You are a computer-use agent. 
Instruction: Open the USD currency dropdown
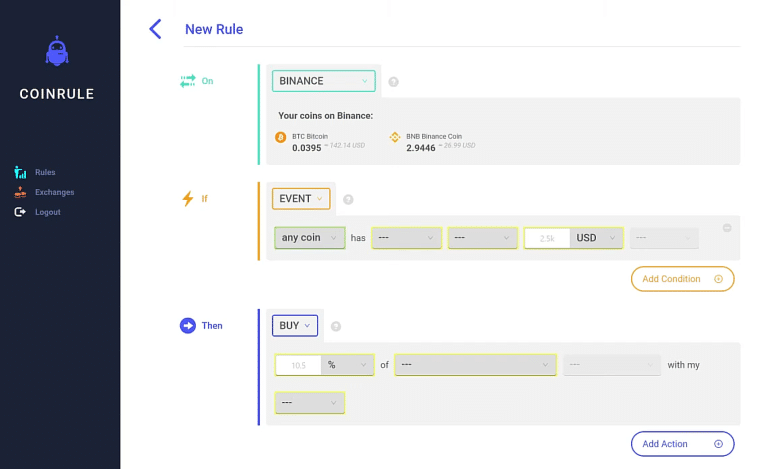pyautogui.click(x=597, y=238)
